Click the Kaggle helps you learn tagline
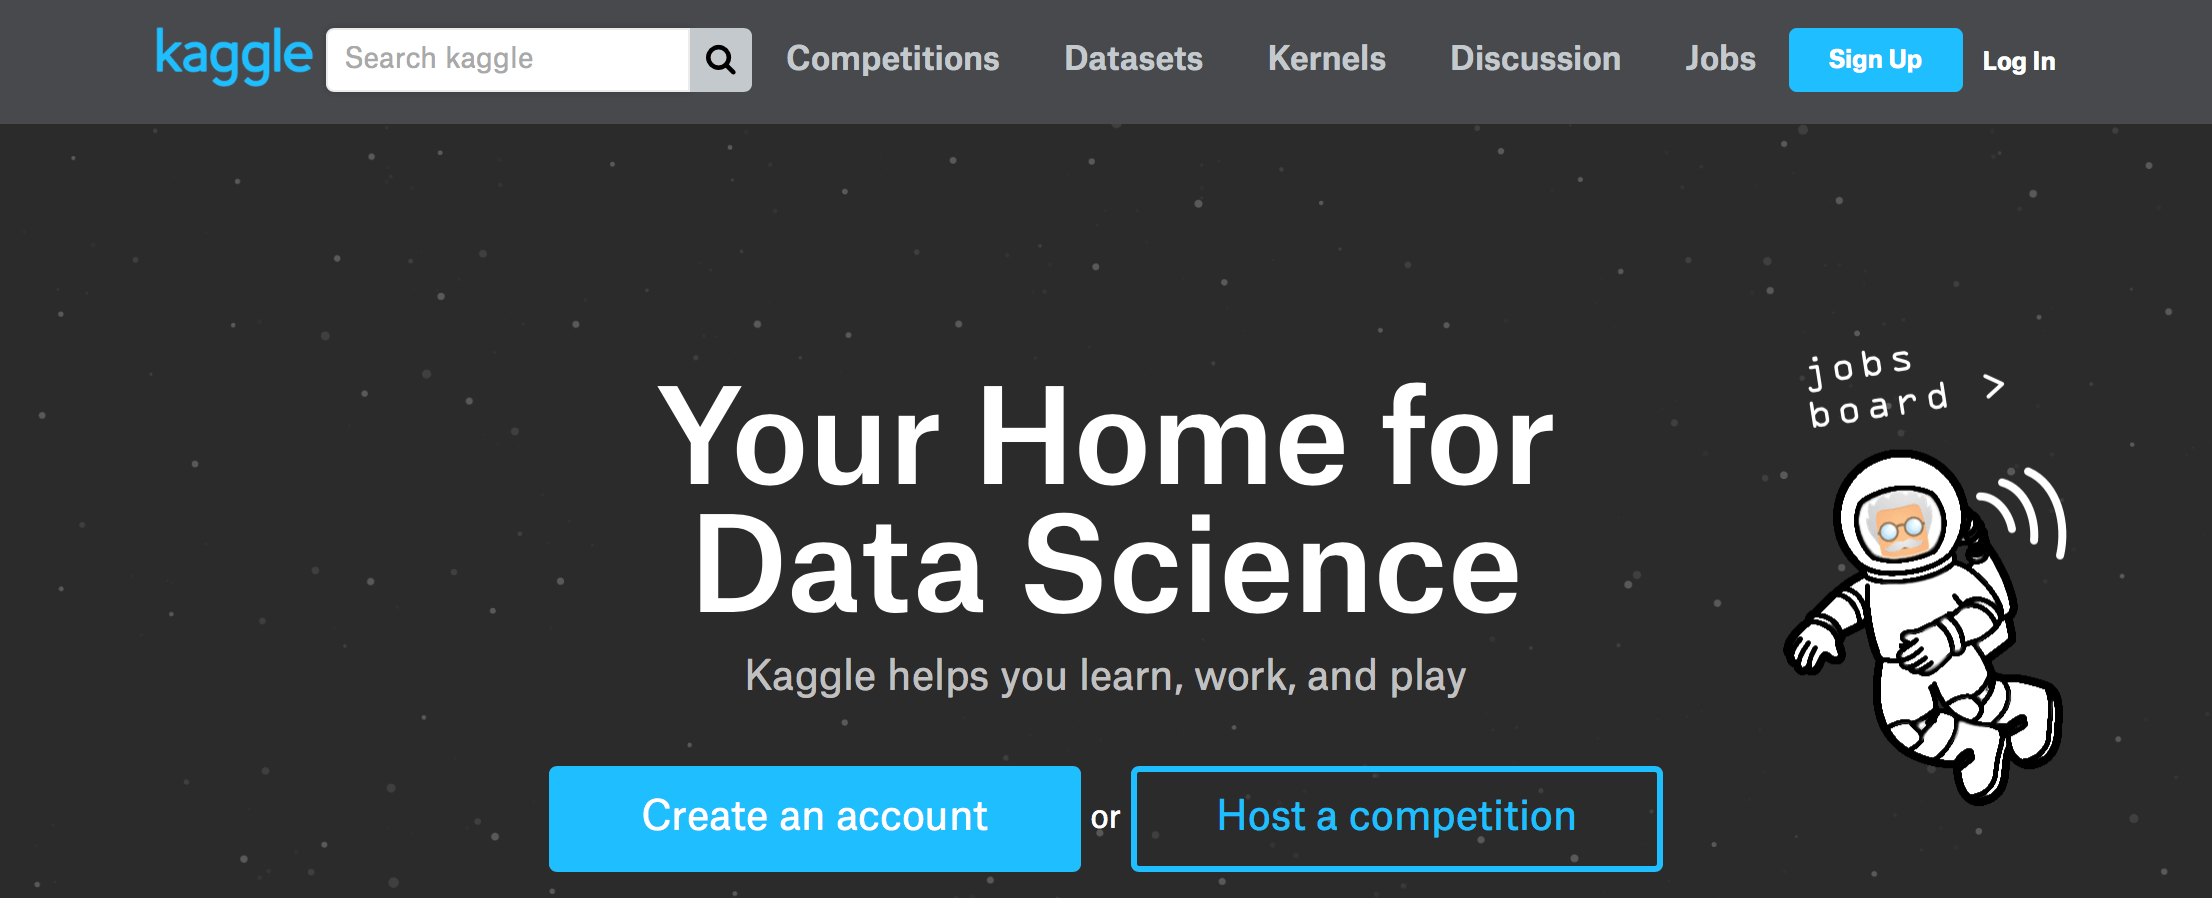Image resolution: width=2212 pixels, height=898 pixels. 1106,676
